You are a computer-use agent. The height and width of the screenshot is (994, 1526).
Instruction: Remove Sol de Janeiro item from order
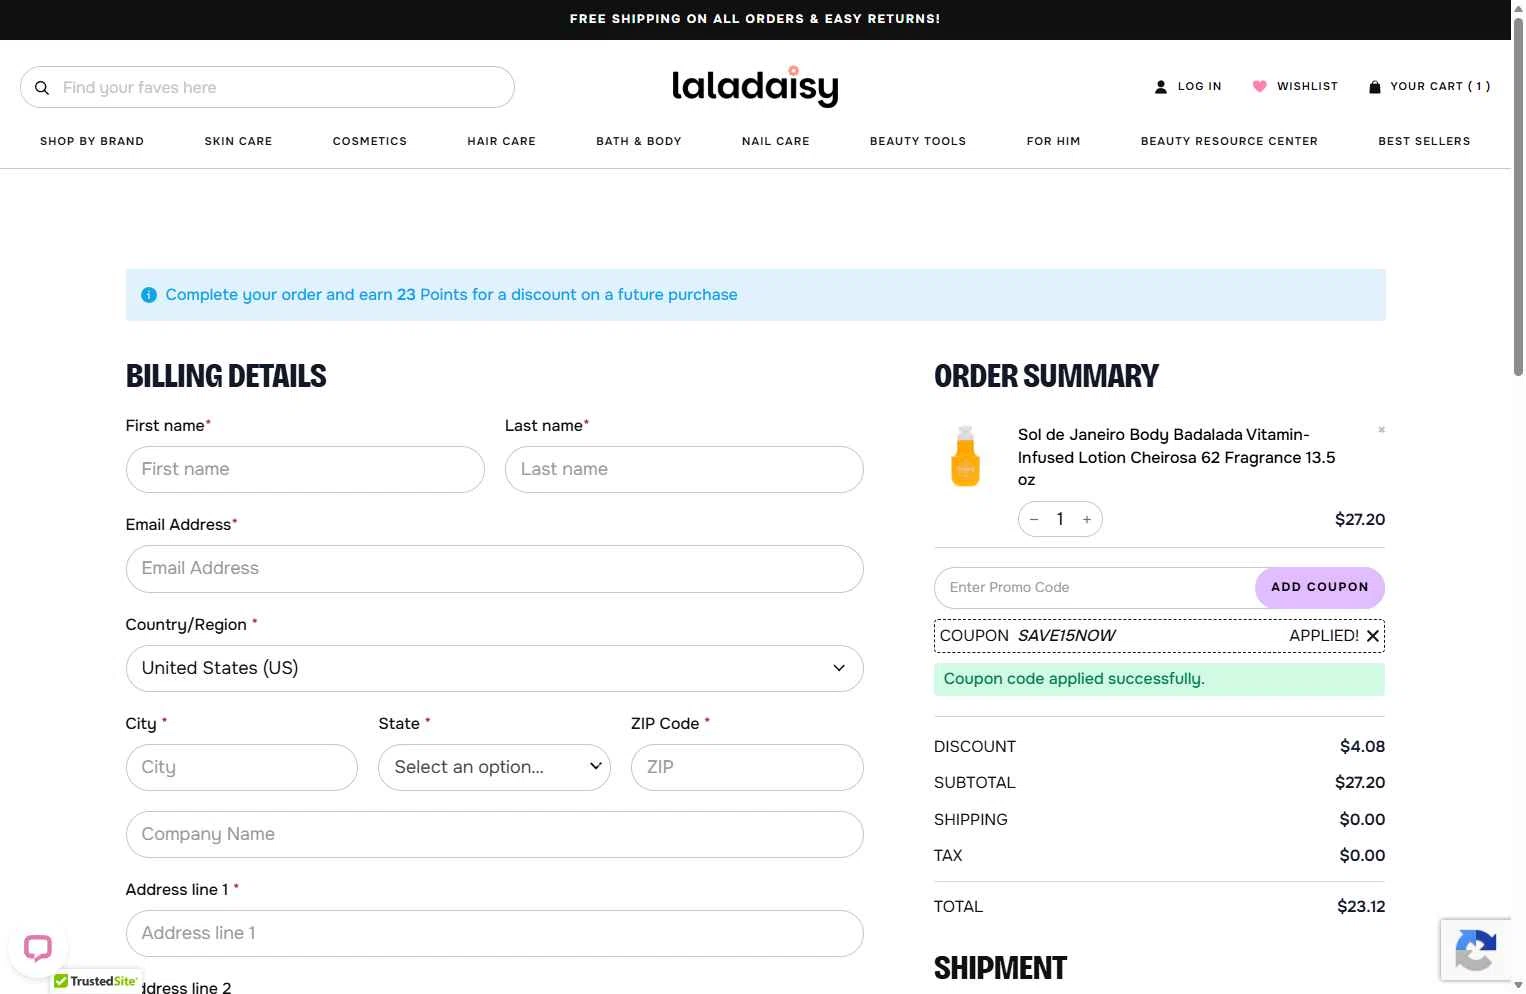pos(1382,430)
